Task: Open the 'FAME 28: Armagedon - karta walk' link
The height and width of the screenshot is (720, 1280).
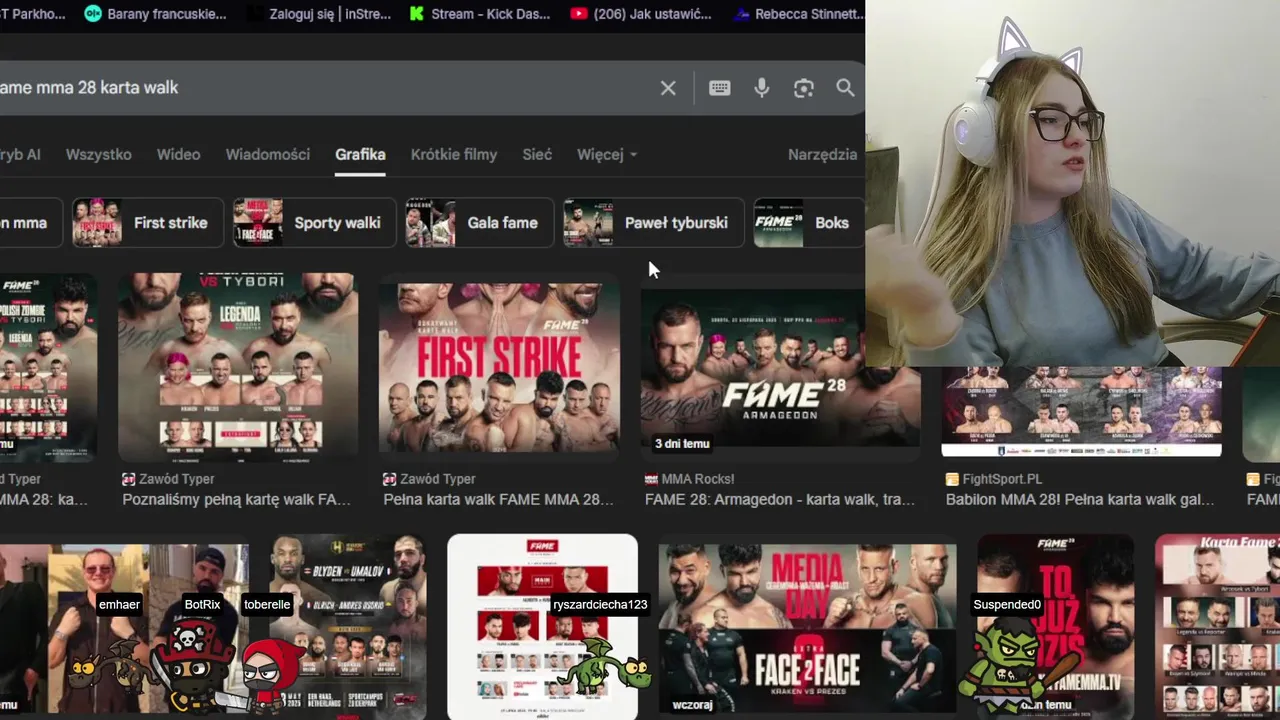Action: [x=779, y=499]
